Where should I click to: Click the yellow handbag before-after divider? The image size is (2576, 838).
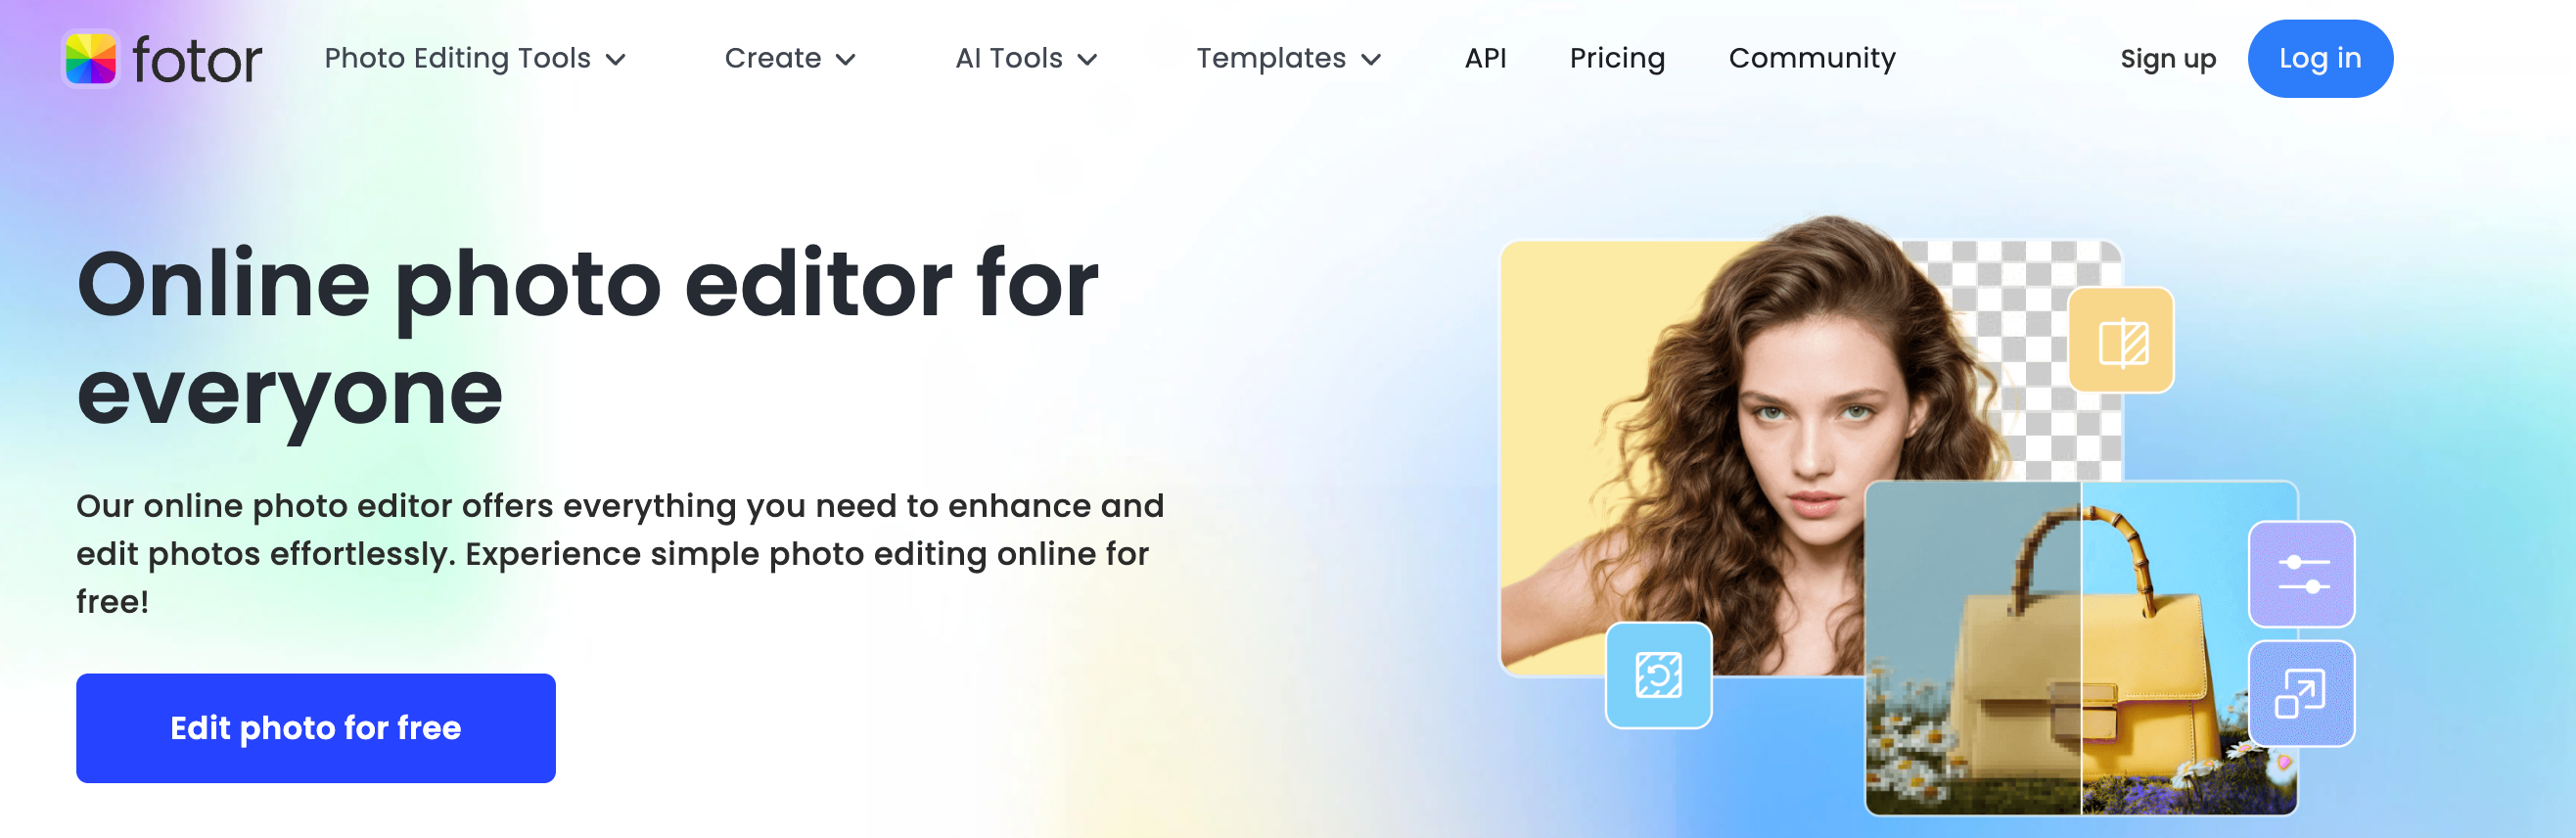[x=2081, y=648]
